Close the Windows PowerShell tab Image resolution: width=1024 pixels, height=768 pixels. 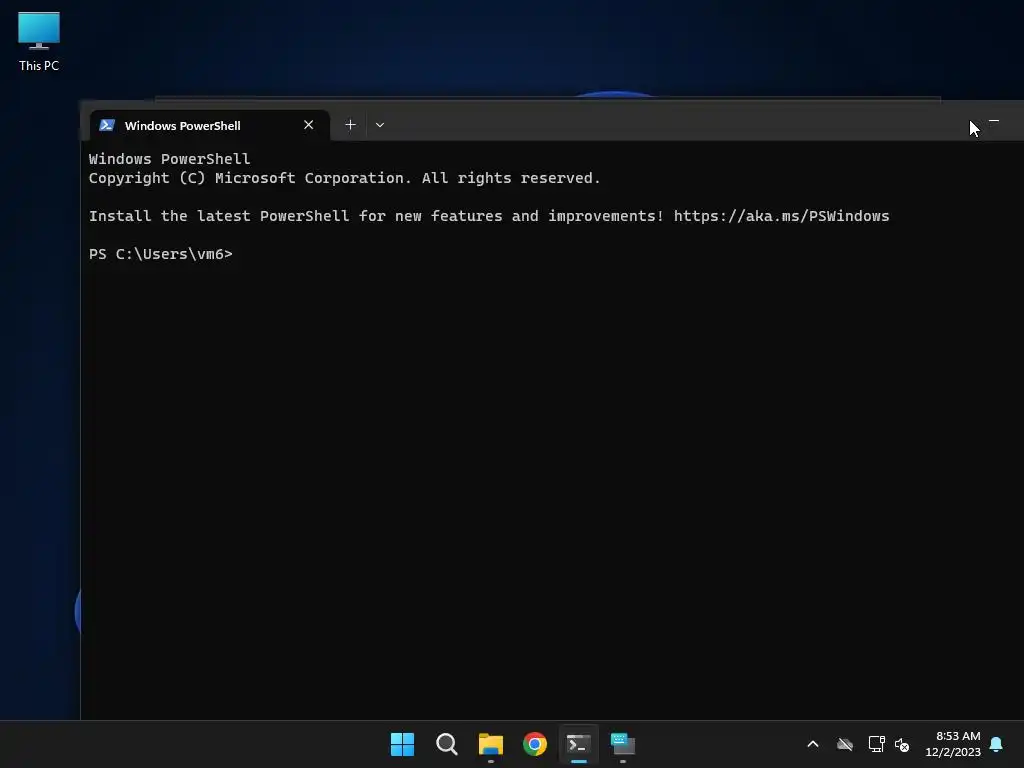[x=308, y=125]
